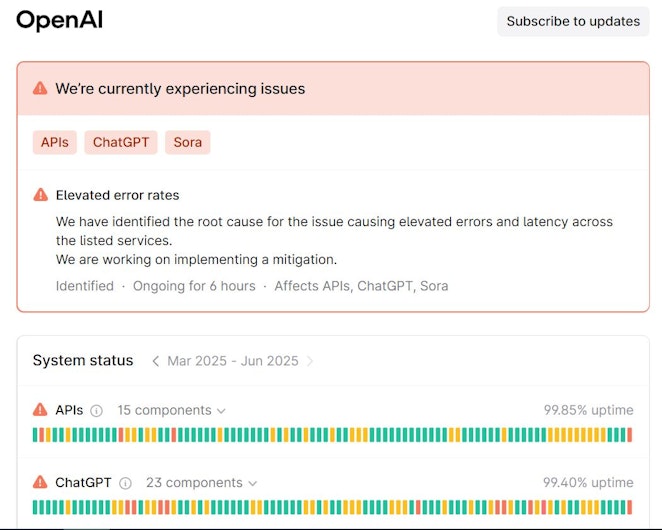
Task: Click the last red bar in APIs uptime chart
Action: pyautogui.click(x=629, y=435)
